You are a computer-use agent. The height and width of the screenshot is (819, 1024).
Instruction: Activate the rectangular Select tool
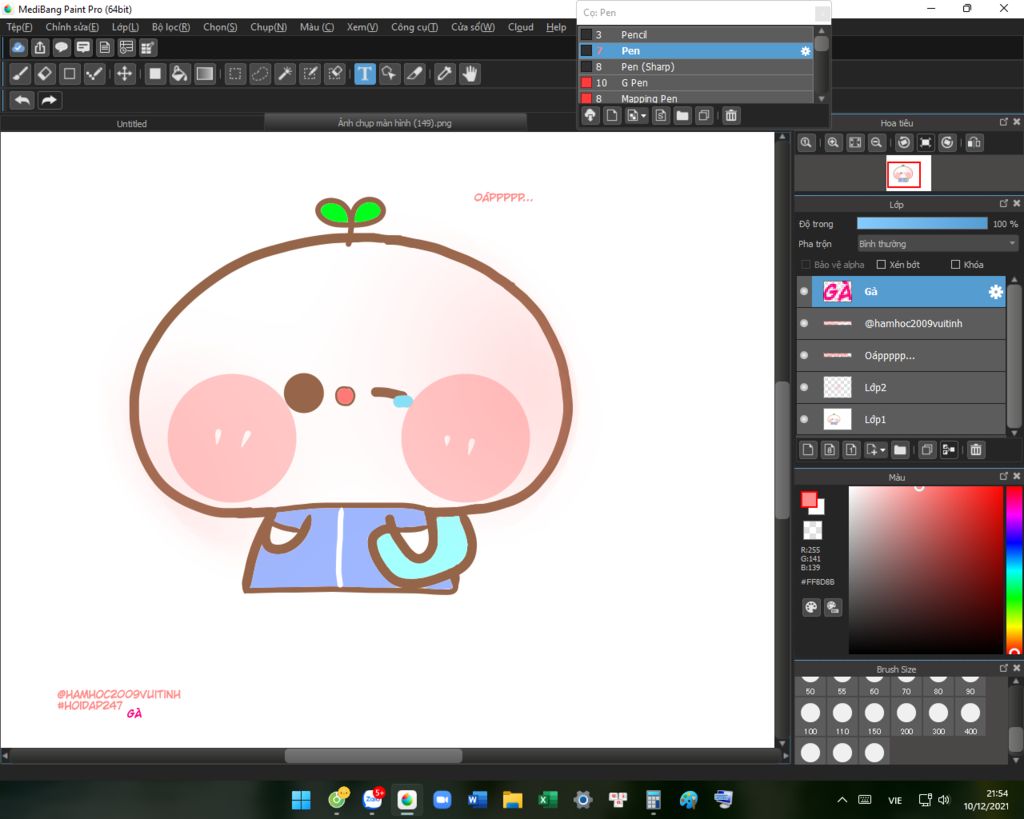(x=235, y=74)
